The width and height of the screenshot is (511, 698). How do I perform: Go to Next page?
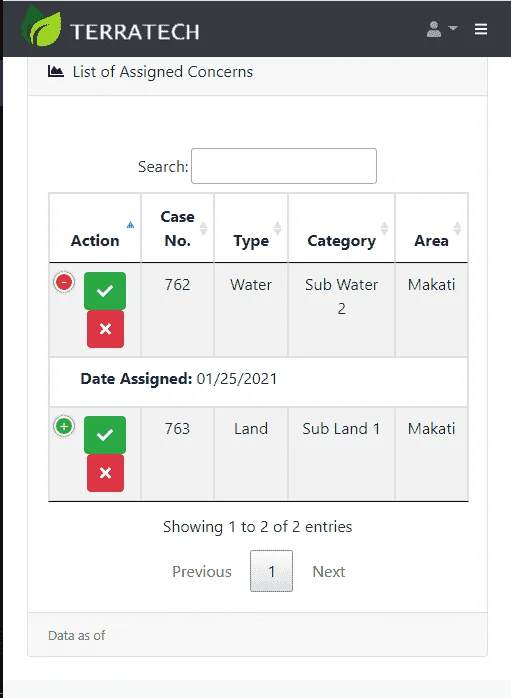point(328,572)
